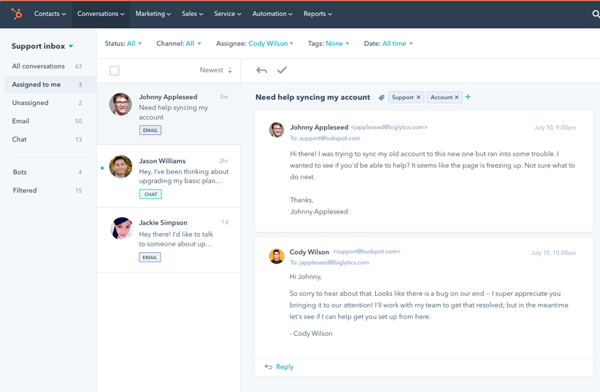This screenshot has width=600, height=392.
Task: Click the Reply link below message
Action: coord(279,367)
